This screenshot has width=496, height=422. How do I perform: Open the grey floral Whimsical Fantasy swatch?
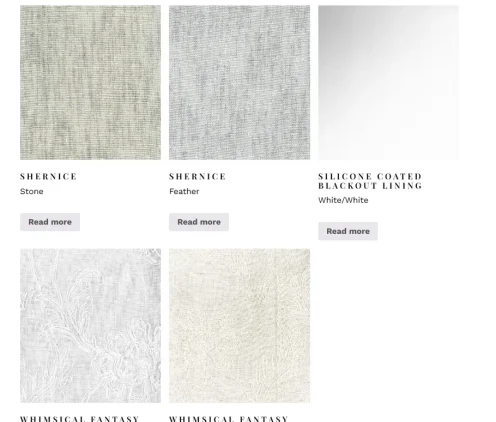coord(90,326)
